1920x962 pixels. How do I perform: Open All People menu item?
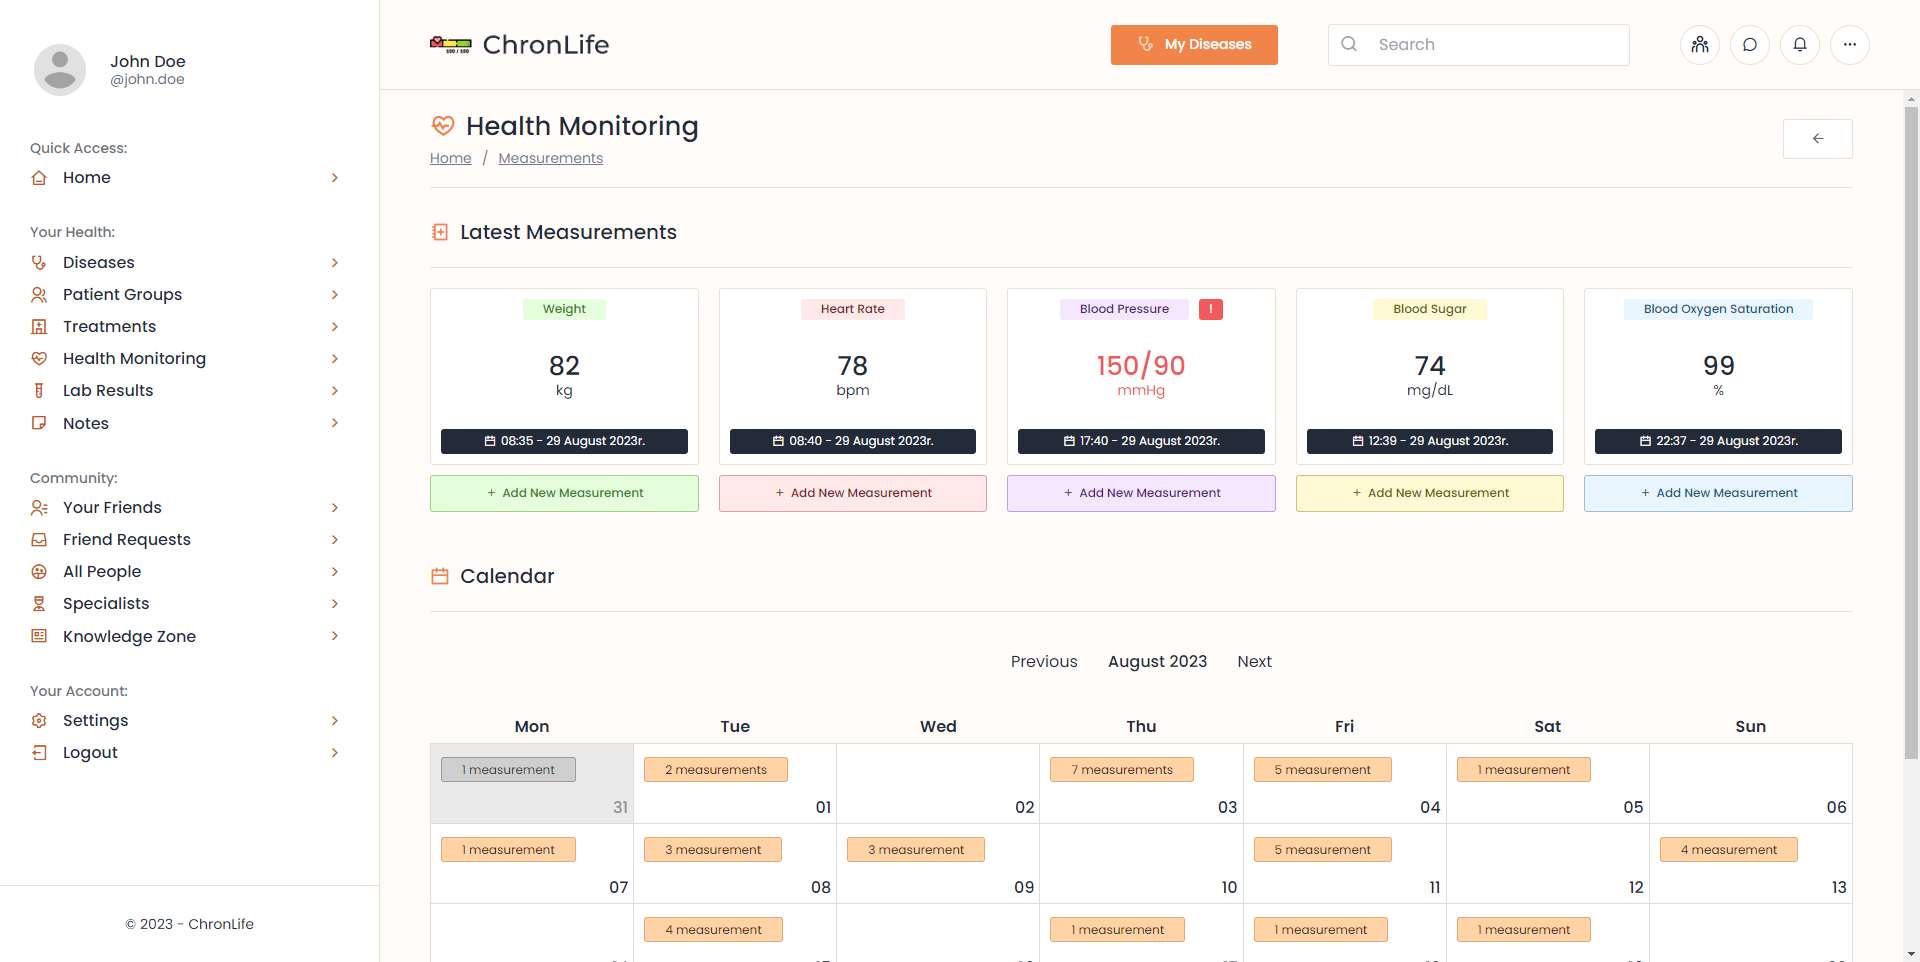[186, 572]
